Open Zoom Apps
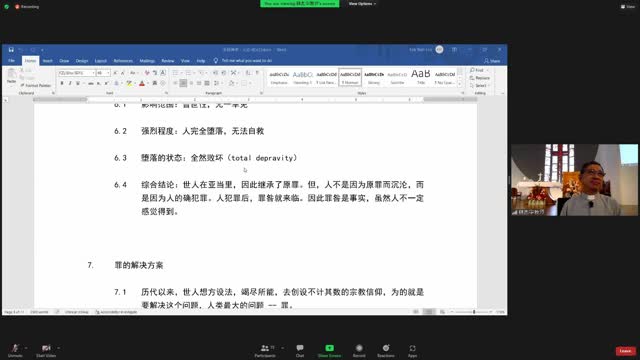 (x=413, y=350)
